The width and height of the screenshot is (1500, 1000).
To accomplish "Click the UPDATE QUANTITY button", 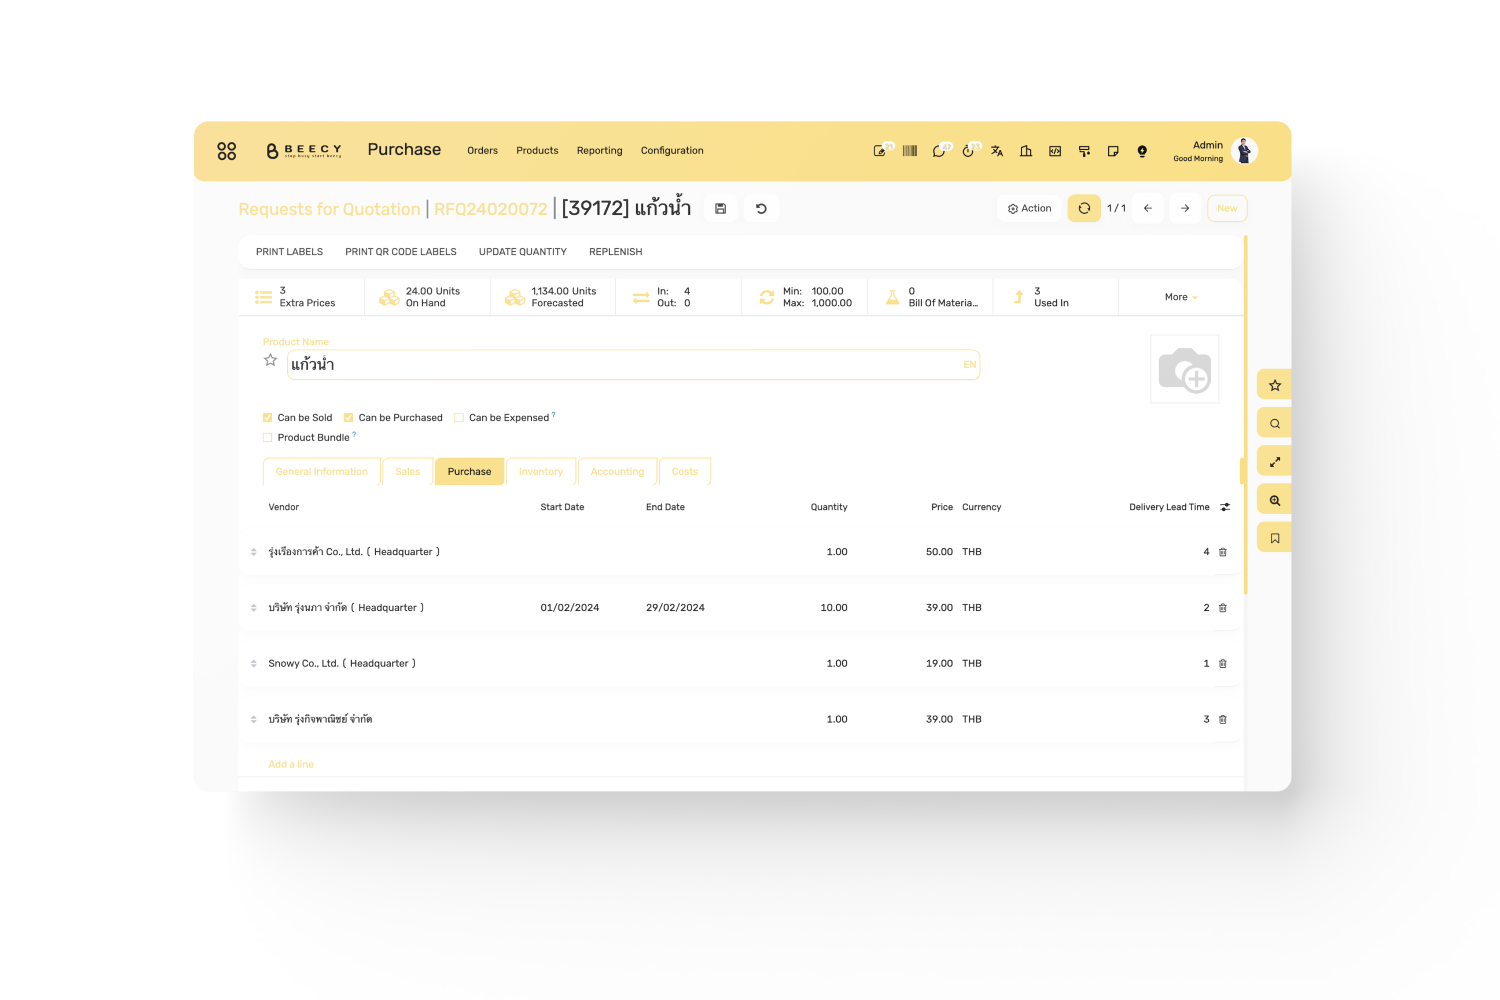I will tap(523, 252).
